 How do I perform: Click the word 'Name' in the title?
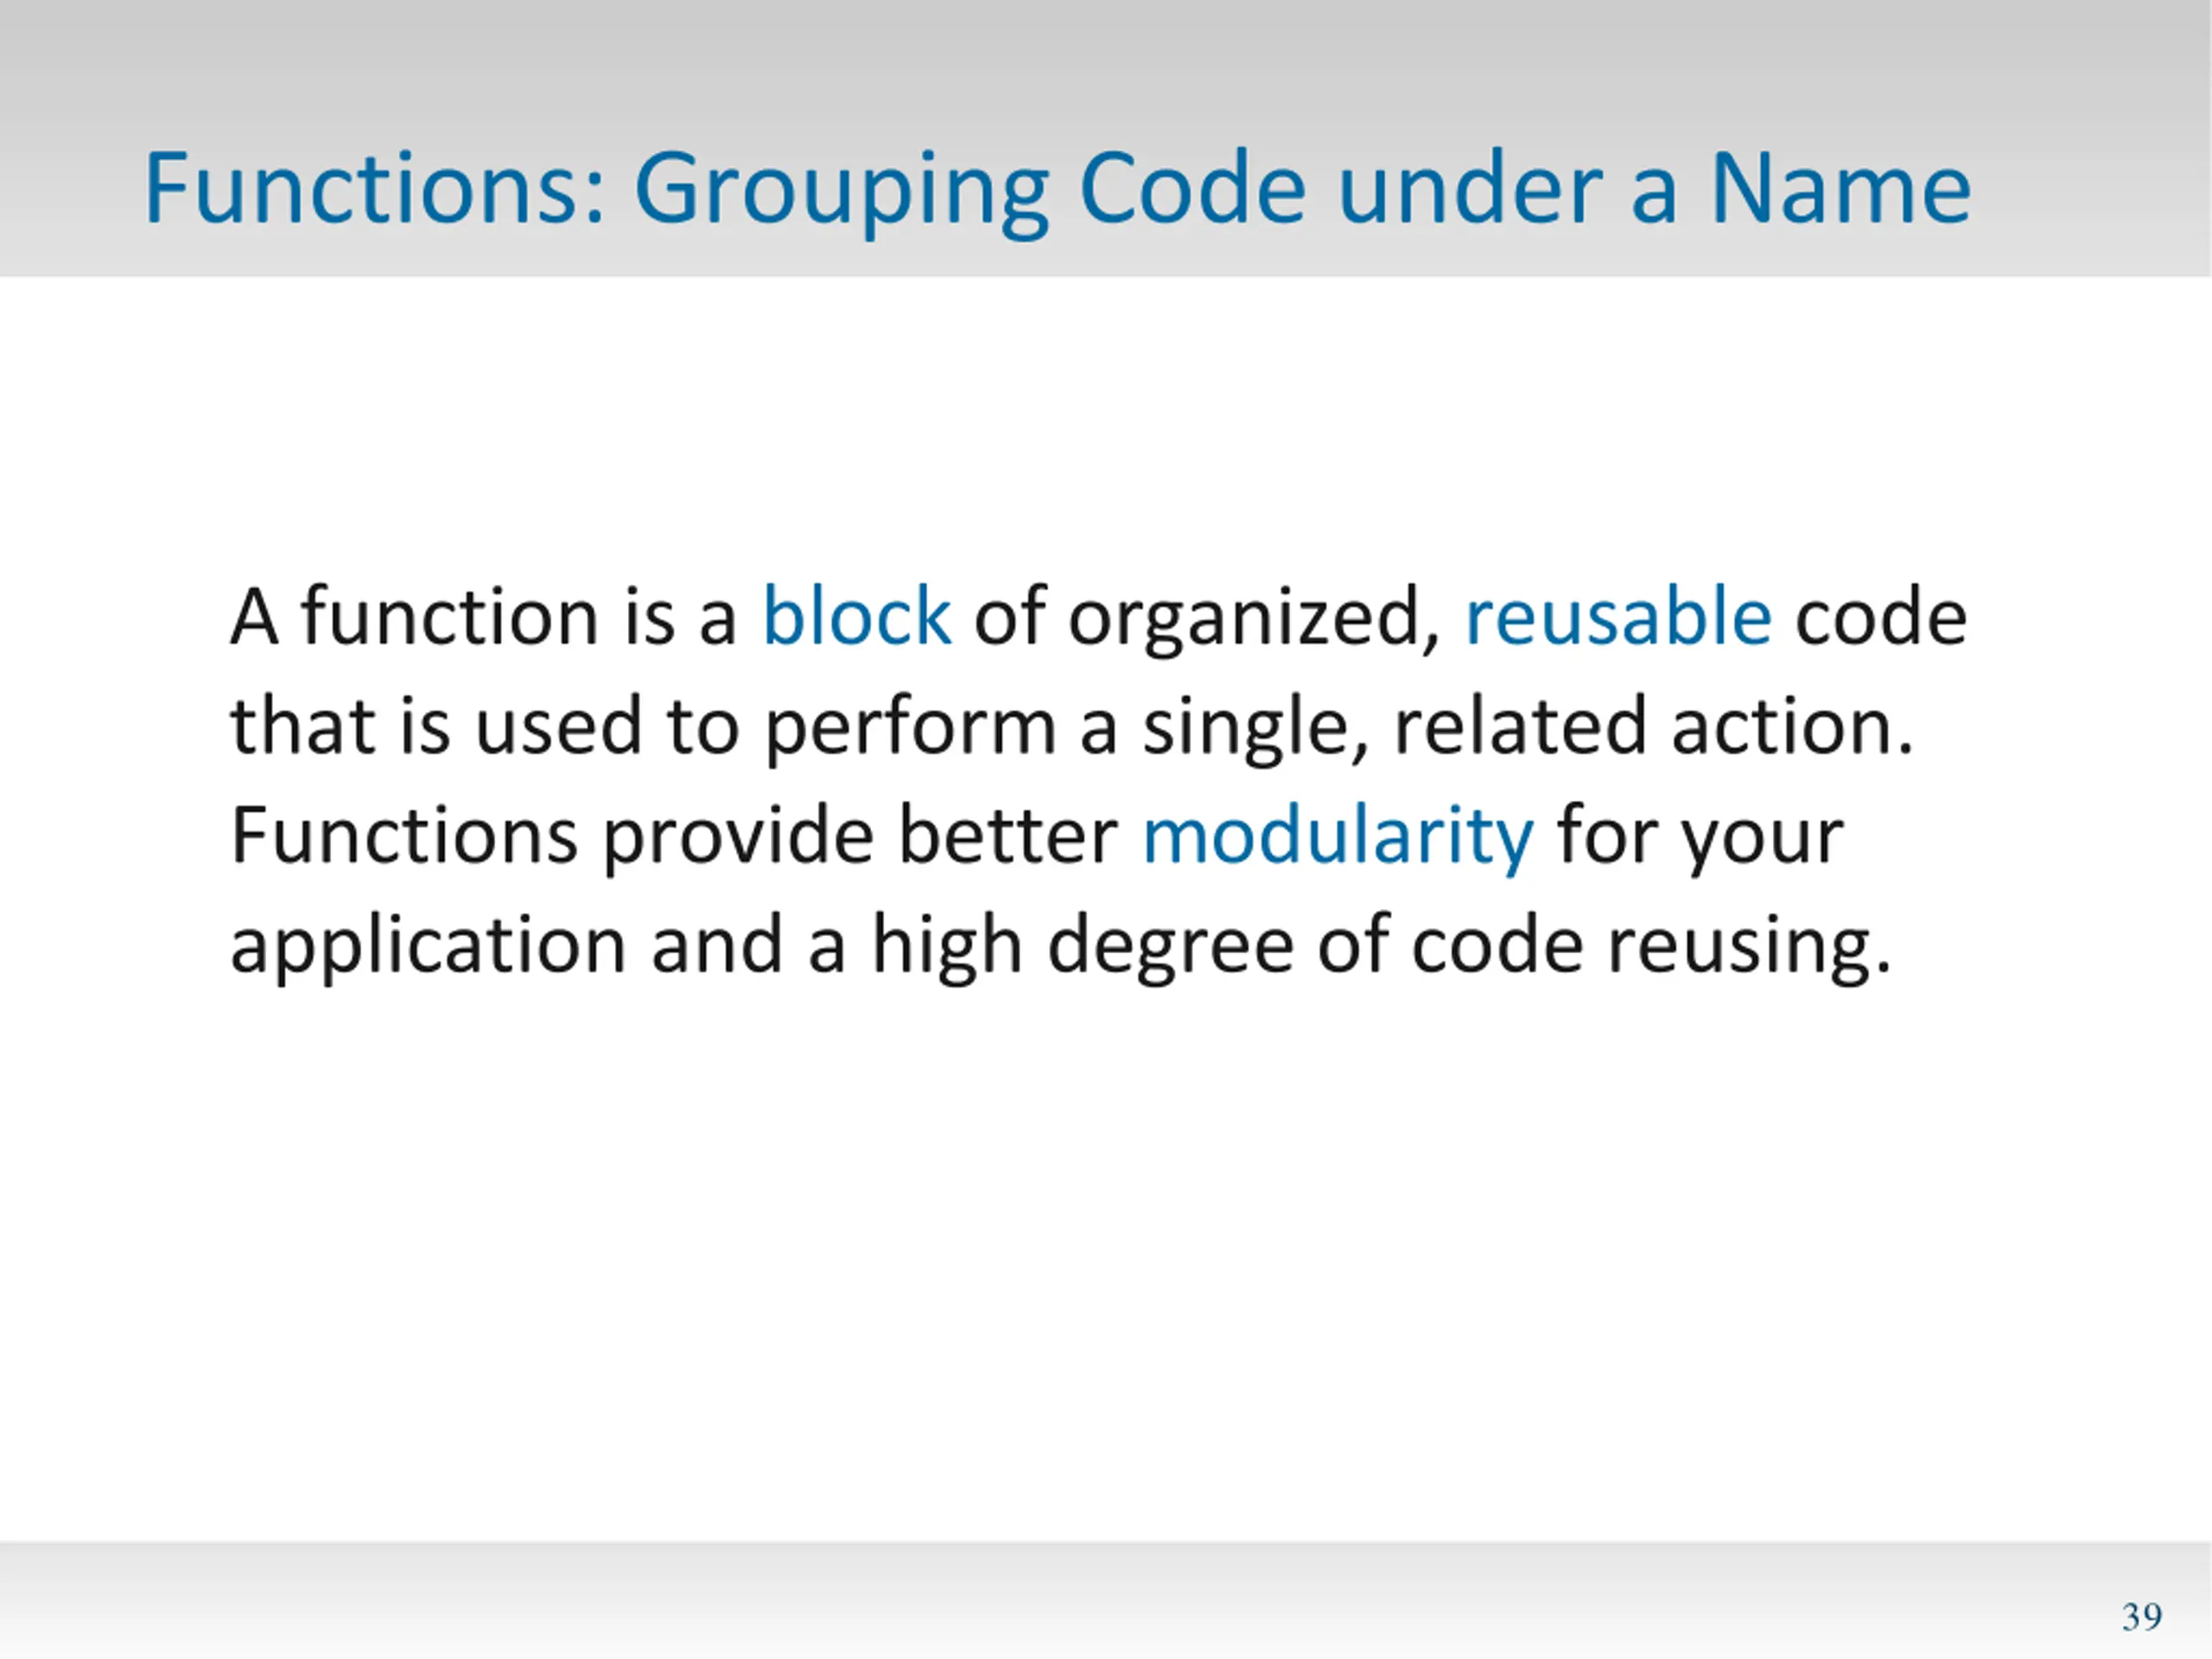[1841, 188]
